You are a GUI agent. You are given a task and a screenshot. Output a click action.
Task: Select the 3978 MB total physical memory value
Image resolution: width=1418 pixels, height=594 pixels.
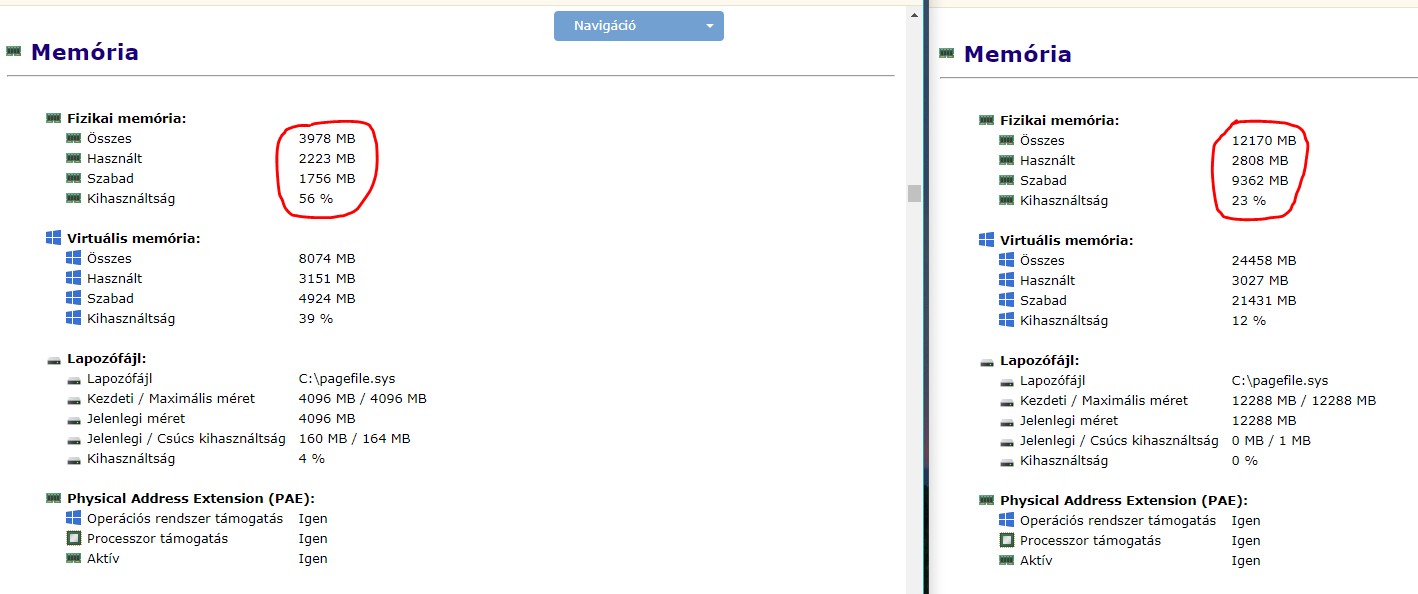click(327, 138)
